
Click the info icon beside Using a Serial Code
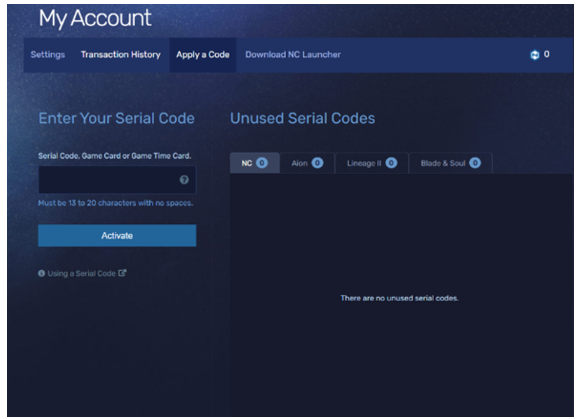(x=42, y=273)
